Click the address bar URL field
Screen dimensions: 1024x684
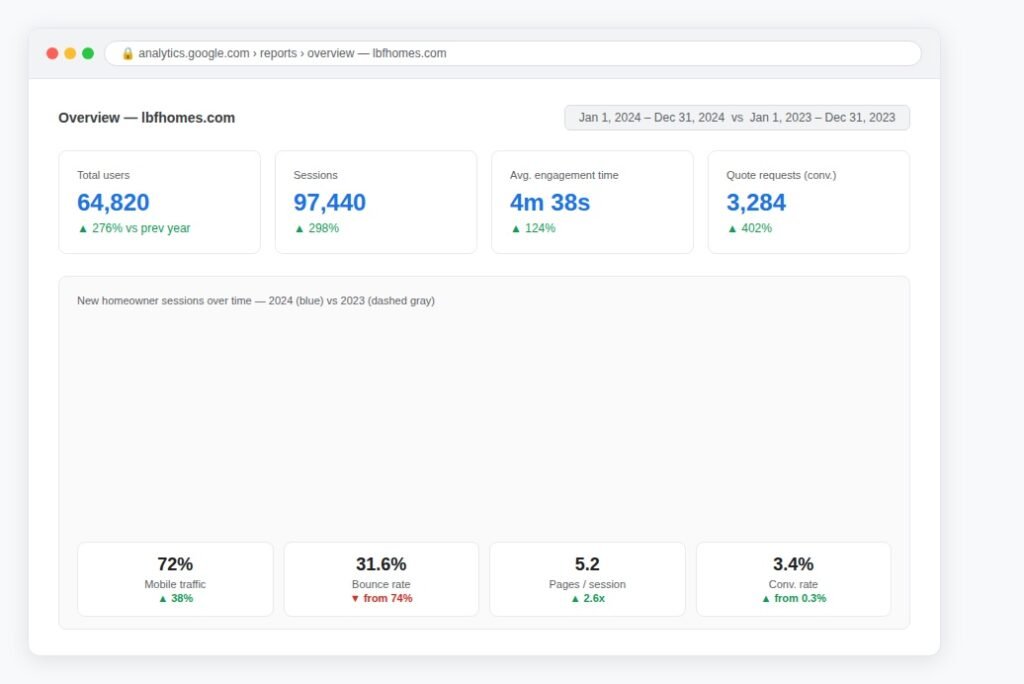tap(513, 54)
